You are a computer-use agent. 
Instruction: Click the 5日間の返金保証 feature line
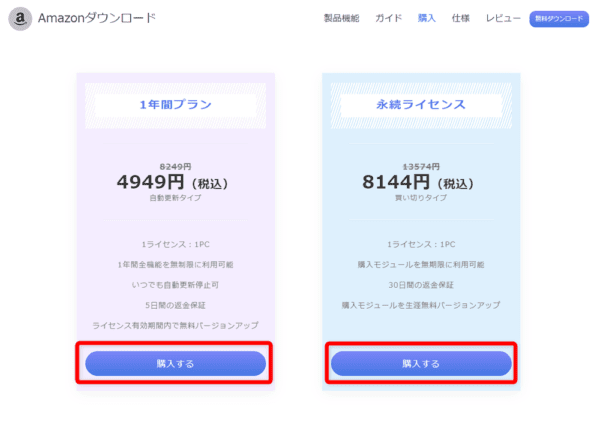click(x=175, y=304)
